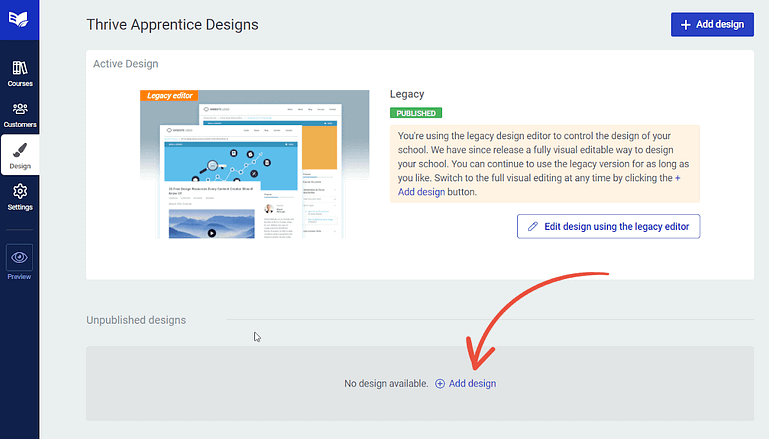Click the blue Add design button

[712, 25]
